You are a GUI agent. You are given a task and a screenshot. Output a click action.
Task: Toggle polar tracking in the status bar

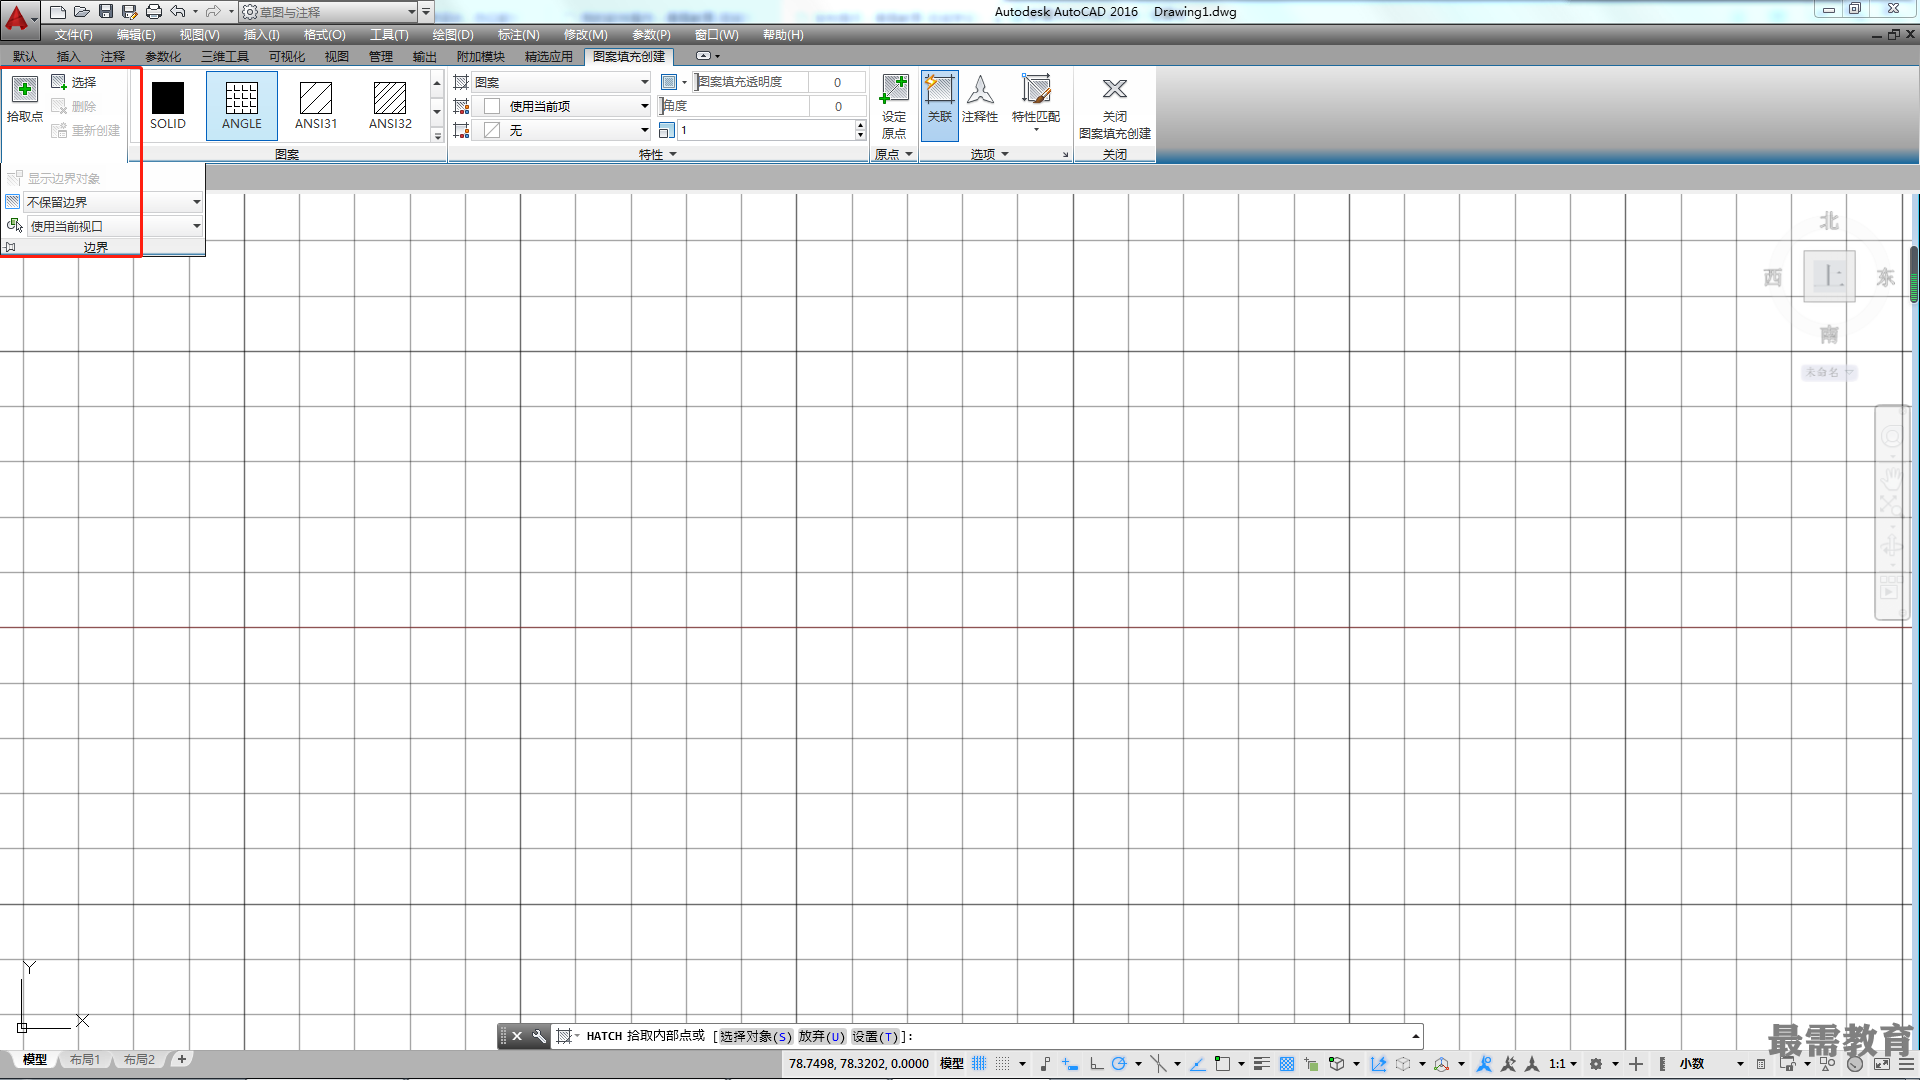(x=1119, y=1064)
